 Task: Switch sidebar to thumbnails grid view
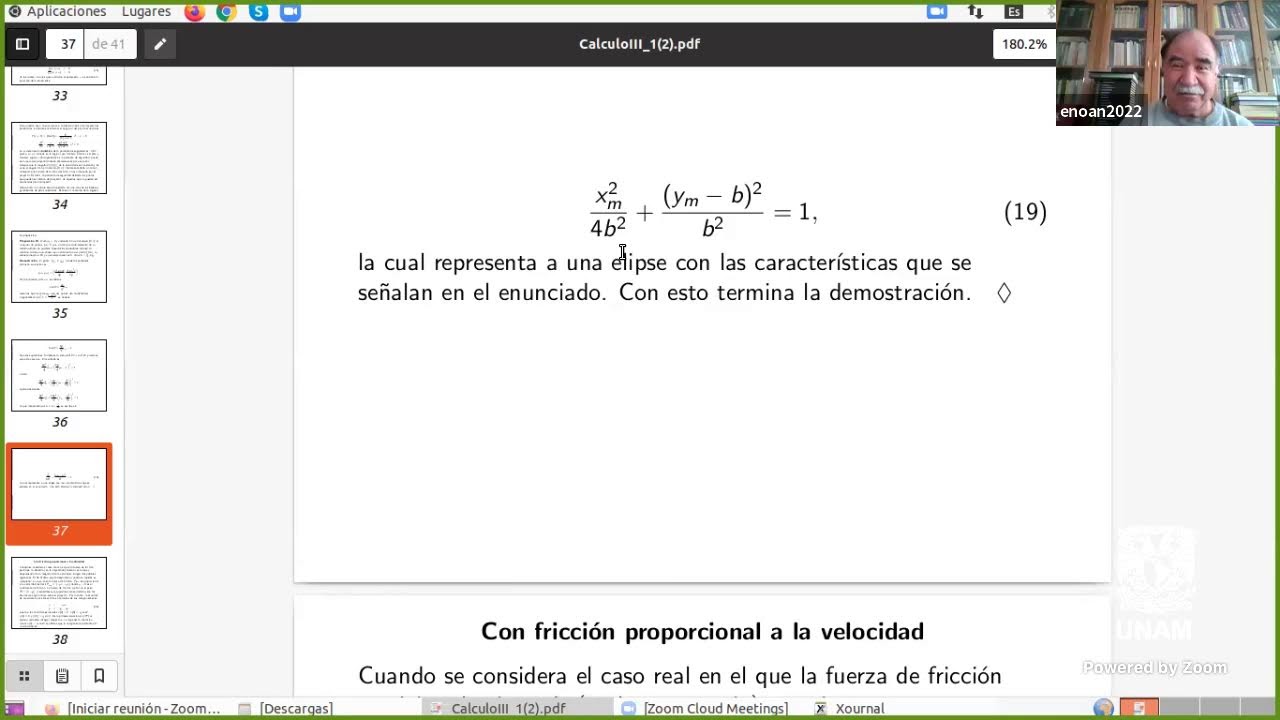coord(24,676)
